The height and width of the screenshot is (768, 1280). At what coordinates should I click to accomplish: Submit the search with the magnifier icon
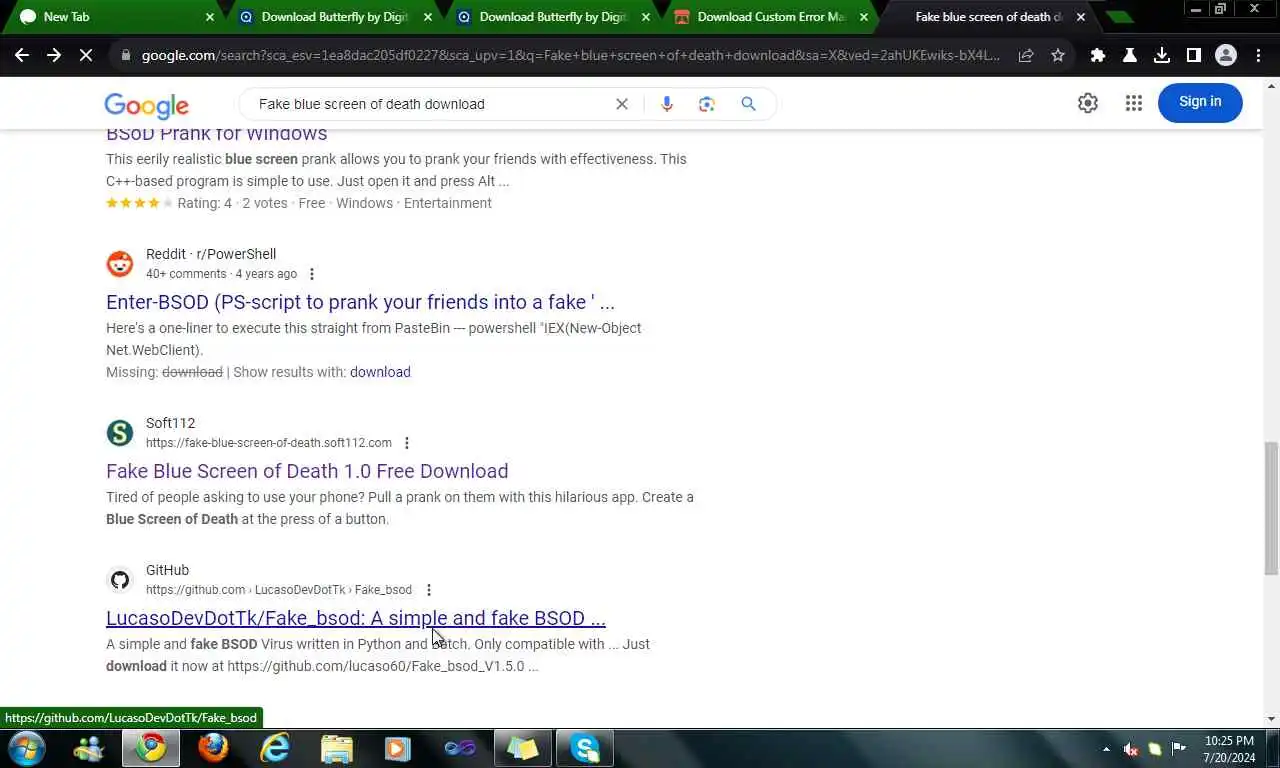(x=748, y=104)
